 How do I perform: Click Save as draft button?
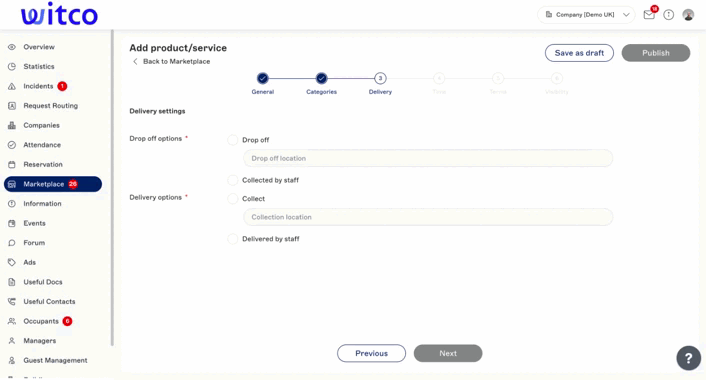(579, 53)
